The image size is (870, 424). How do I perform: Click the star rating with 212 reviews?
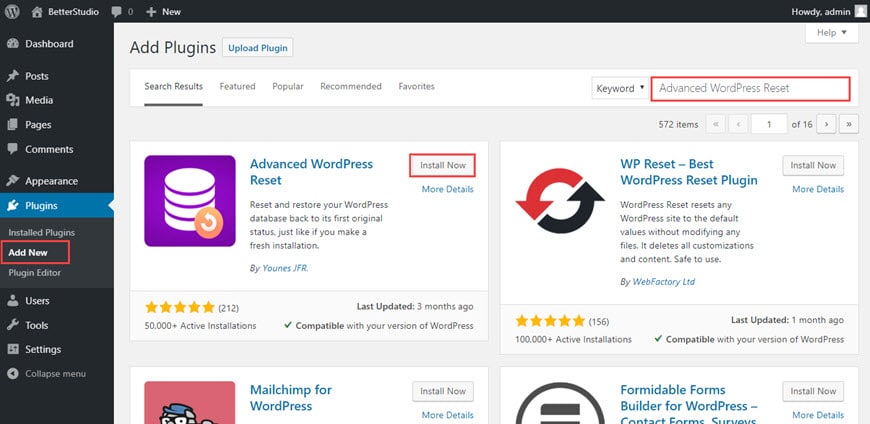tap(179, 307)
